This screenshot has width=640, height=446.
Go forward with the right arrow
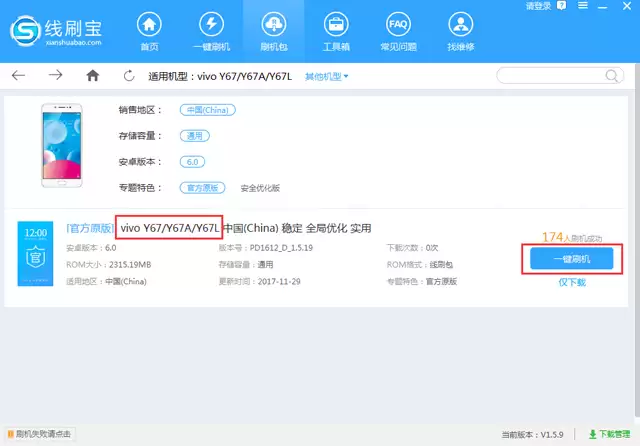click(x=55, y=75)
